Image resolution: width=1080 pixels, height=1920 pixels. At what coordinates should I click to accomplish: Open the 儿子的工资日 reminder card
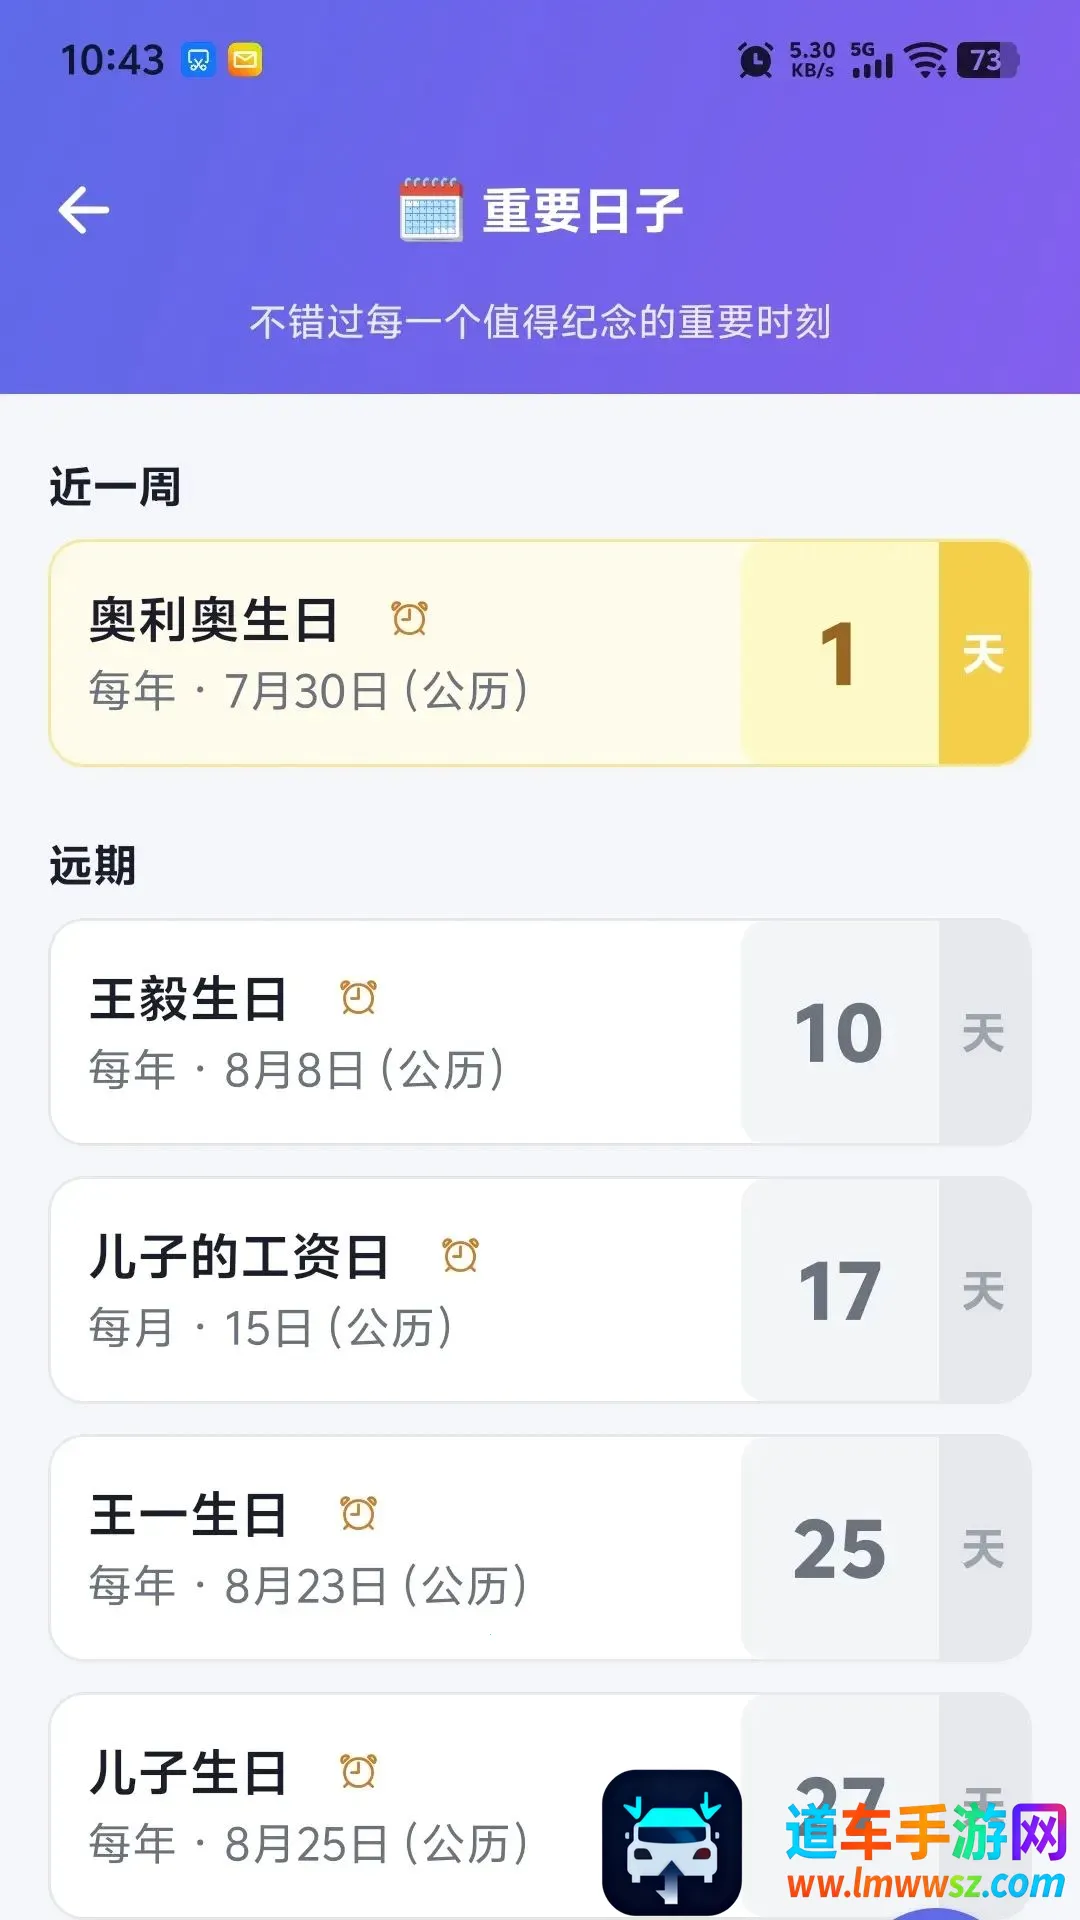point(540,1290)
